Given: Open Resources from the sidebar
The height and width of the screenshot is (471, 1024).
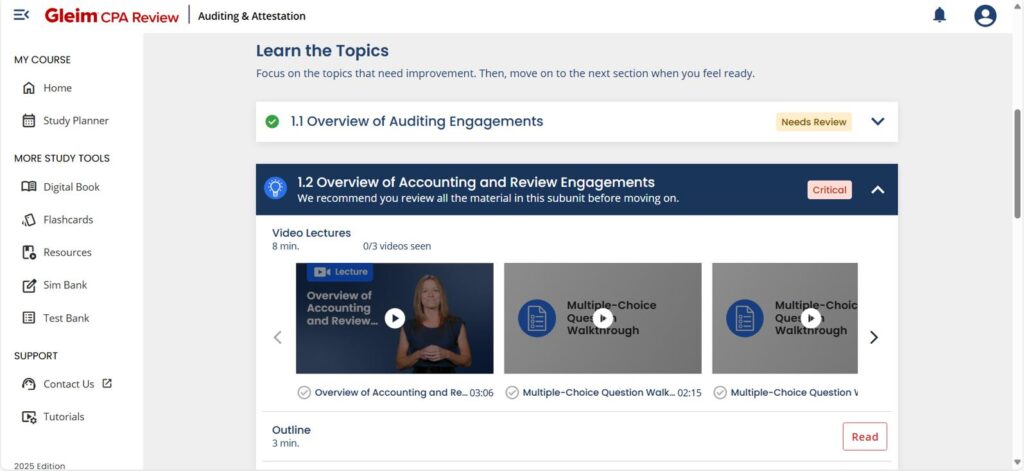Looking at the screenshot, I should (67, 253).
